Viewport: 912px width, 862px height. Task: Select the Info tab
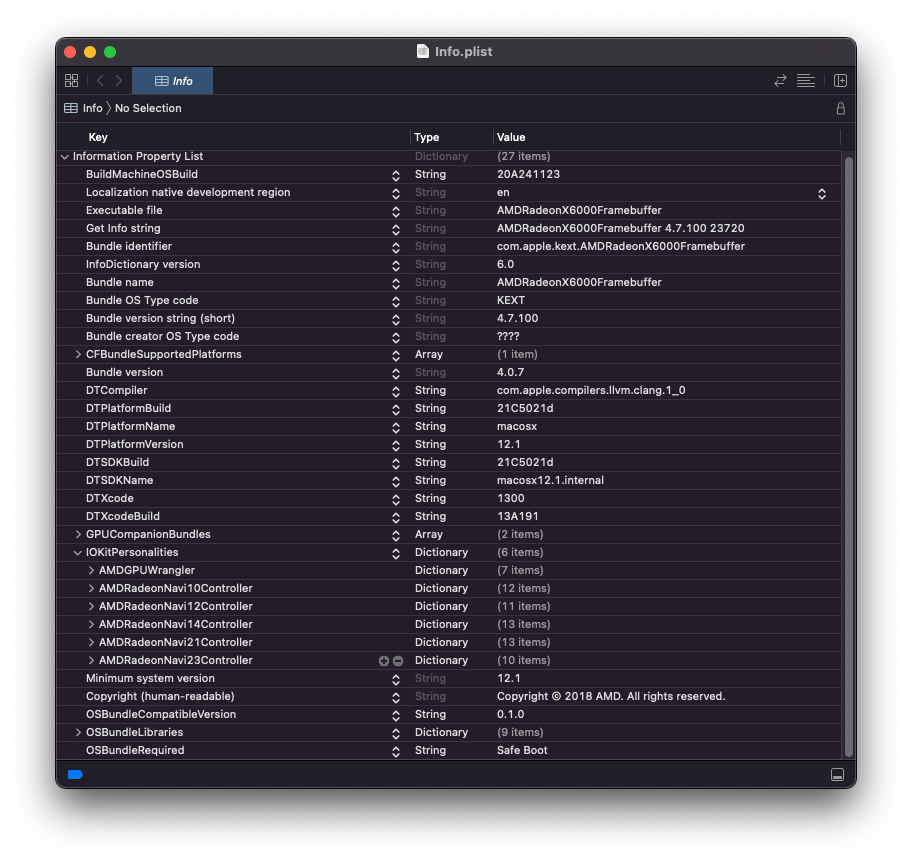tap(173, 81)
